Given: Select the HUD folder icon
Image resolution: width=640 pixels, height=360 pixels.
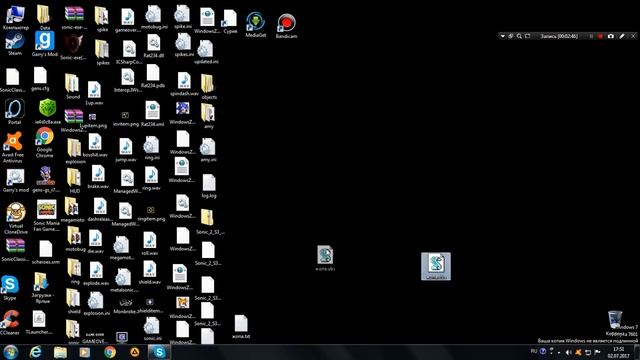Looking at the screenshot, I should click(x=74, y=180).
